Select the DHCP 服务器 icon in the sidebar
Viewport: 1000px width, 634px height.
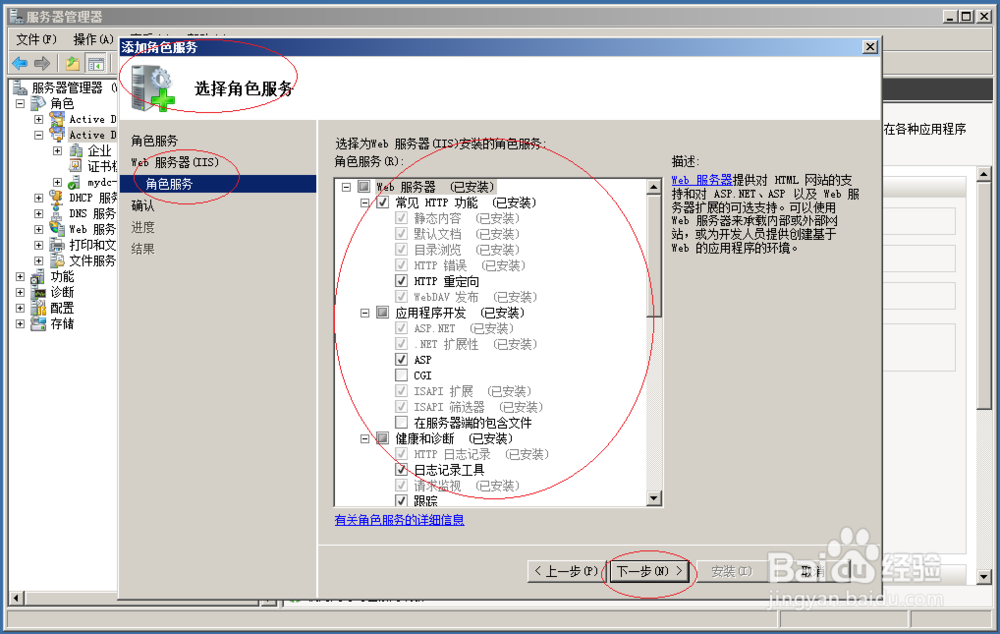(57, 198)
